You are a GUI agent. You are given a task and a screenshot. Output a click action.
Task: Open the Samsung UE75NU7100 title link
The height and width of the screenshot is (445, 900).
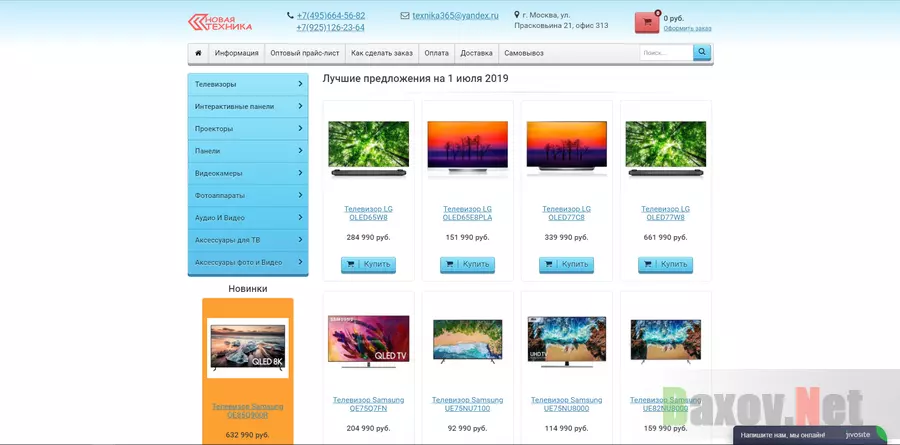[467, 404]
